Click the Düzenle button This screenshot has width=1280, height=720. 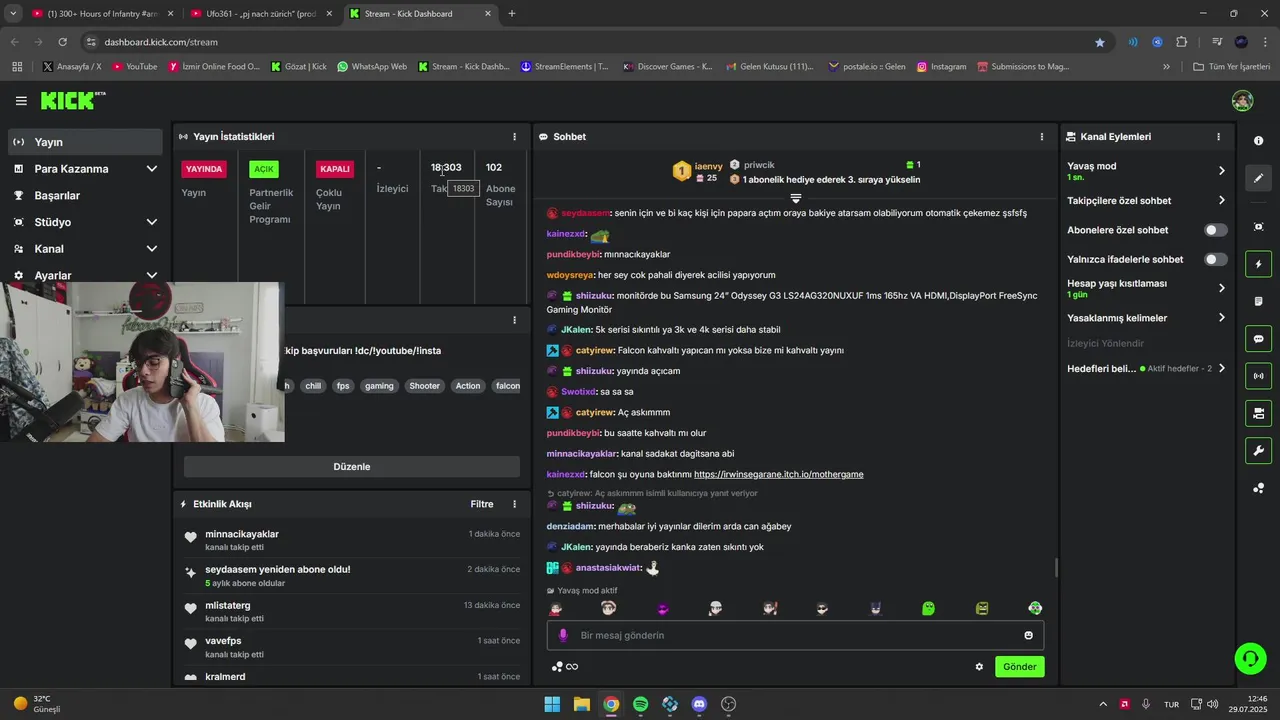point(351,467)
